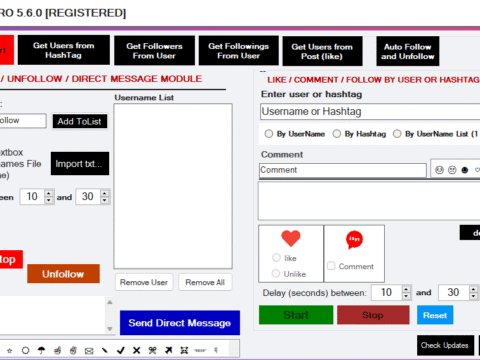Click the Check Updates button

(445, 345)
